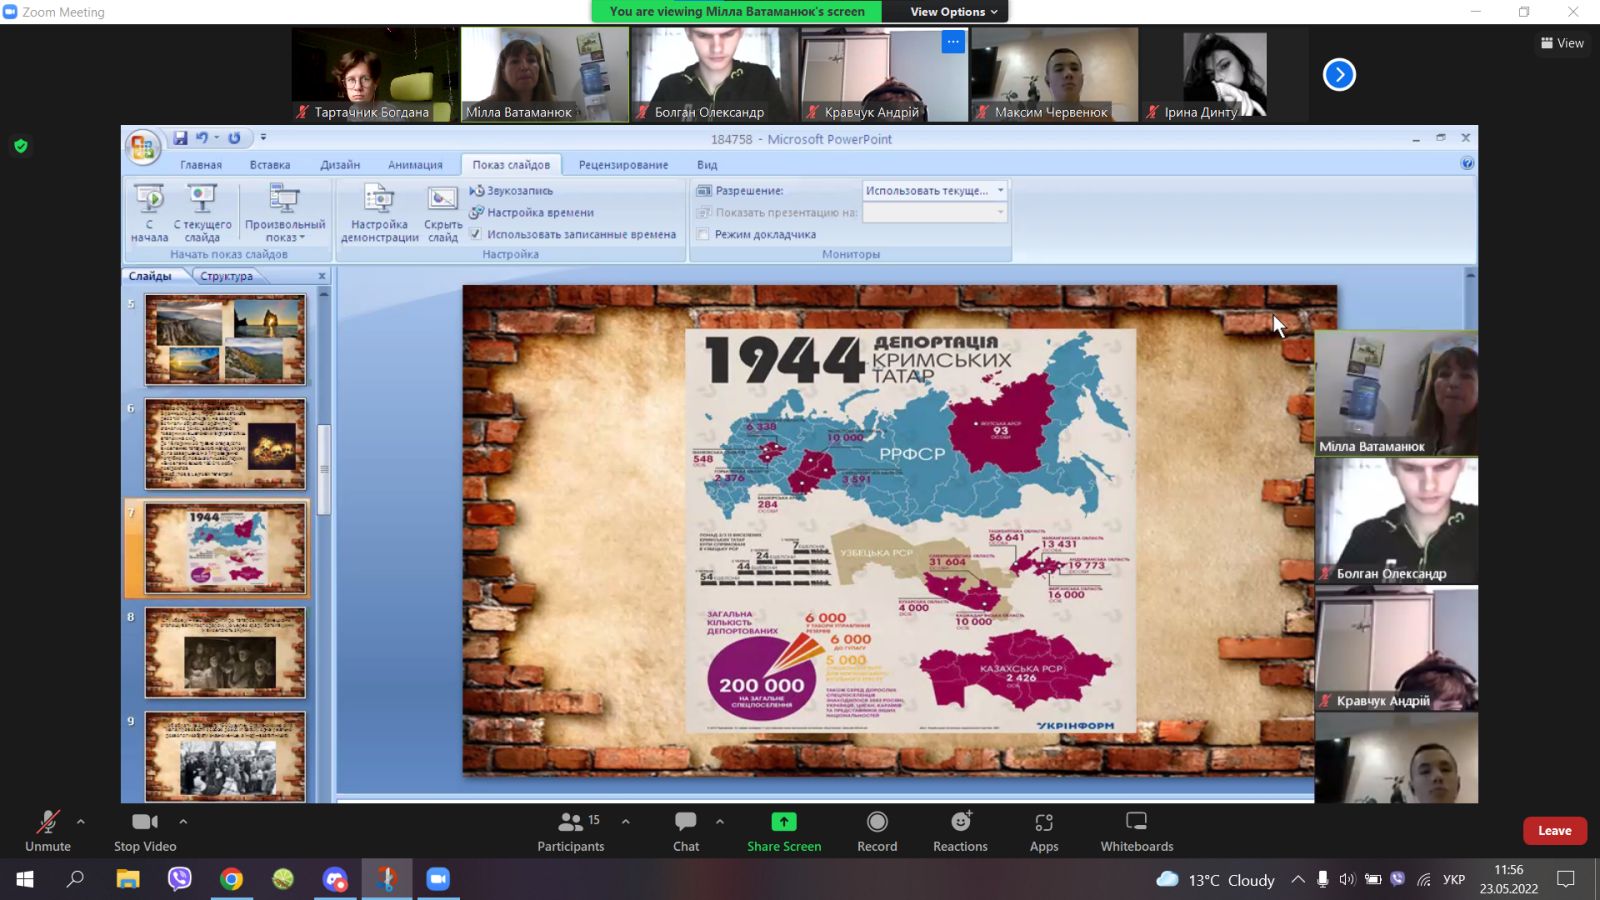
Task: Change layout with the View button
Action: coord(1562,43)
